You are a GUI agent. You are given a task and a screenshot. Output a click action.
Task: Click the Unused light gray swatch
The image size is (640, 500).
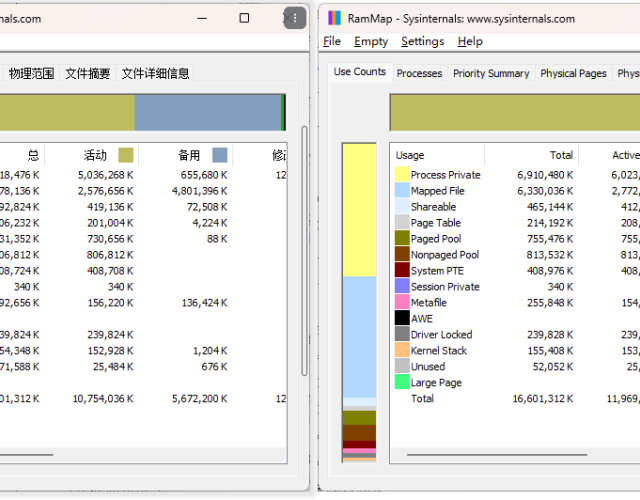[x=402, y=366]
